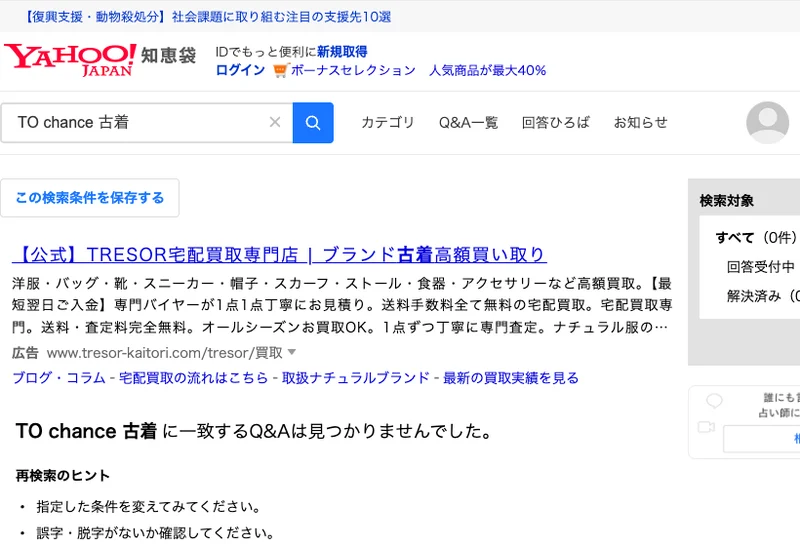The height and width of the screenshot is (546, 800).
Task: Click the speech bubble icon in the side panel
Action: (714, 401)
